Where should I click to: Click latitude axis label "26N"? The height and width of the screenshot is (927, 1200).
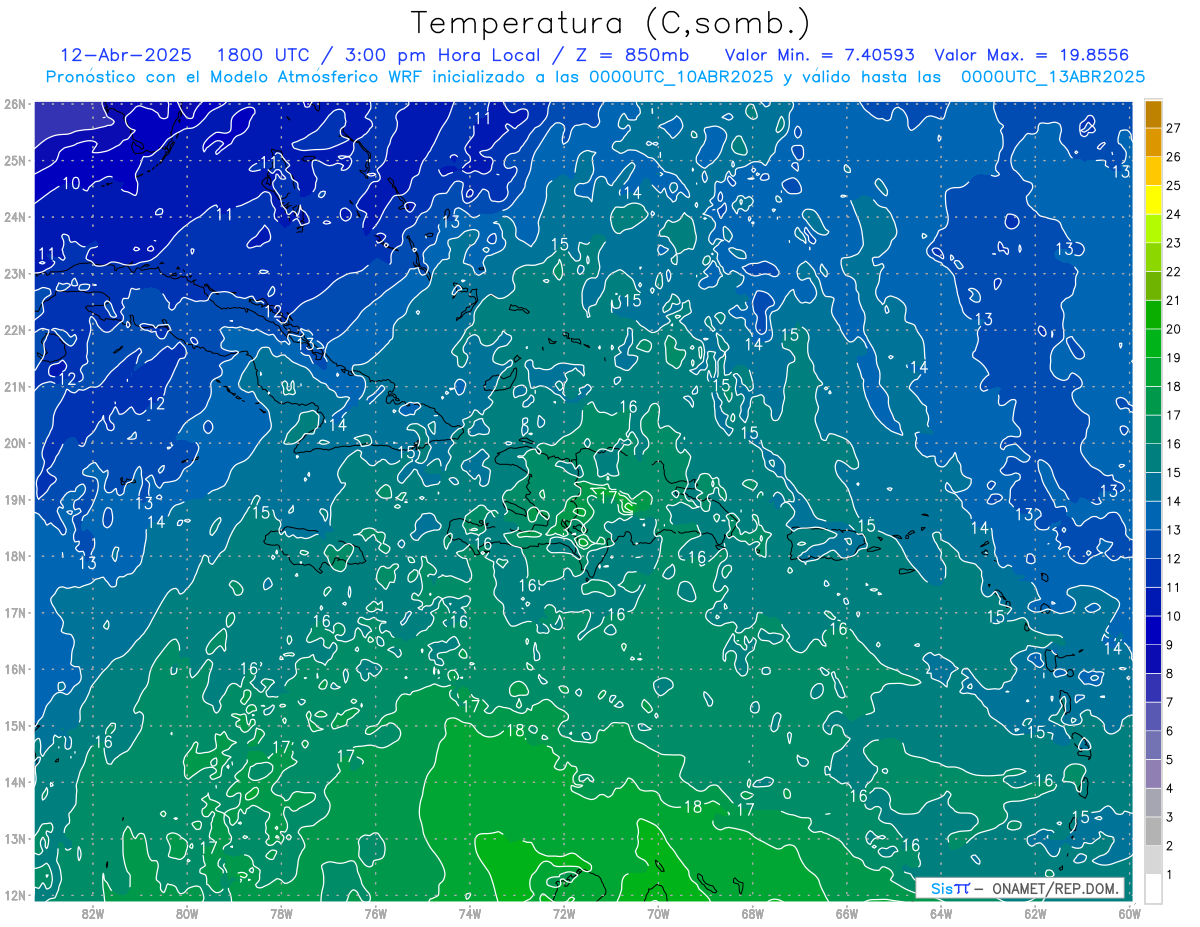click(14, 104)
